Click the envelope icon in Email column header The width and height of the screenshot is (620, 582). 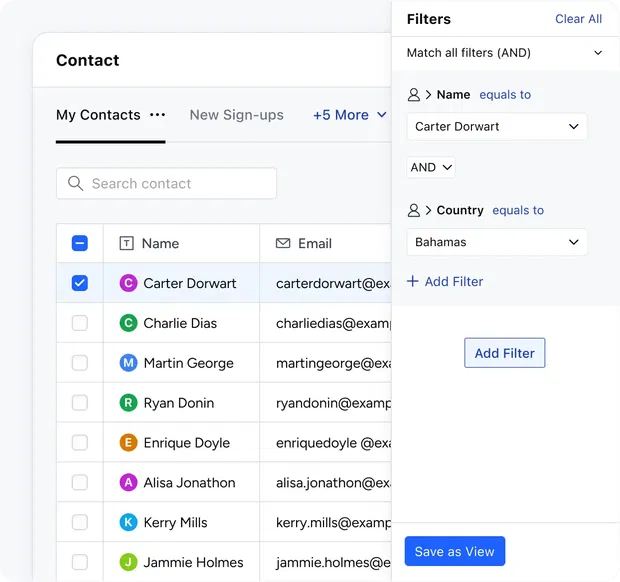pos(283,243)
